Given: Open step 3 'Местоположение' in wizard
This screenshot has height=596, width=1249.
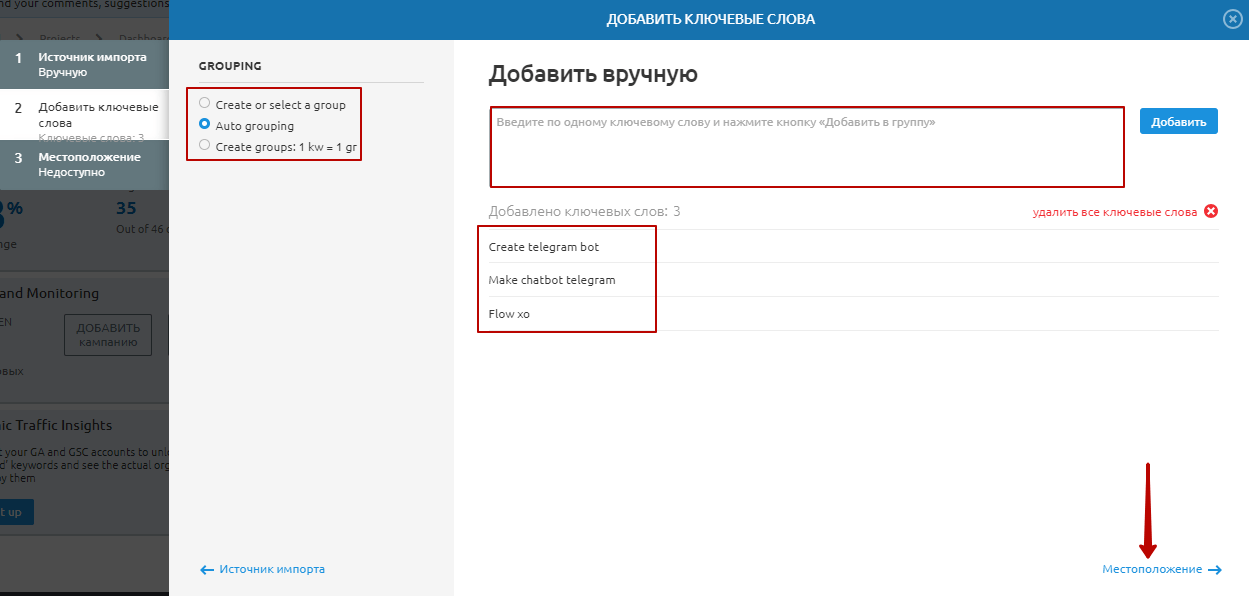Looking at the screenshot, I should [84, 165].
